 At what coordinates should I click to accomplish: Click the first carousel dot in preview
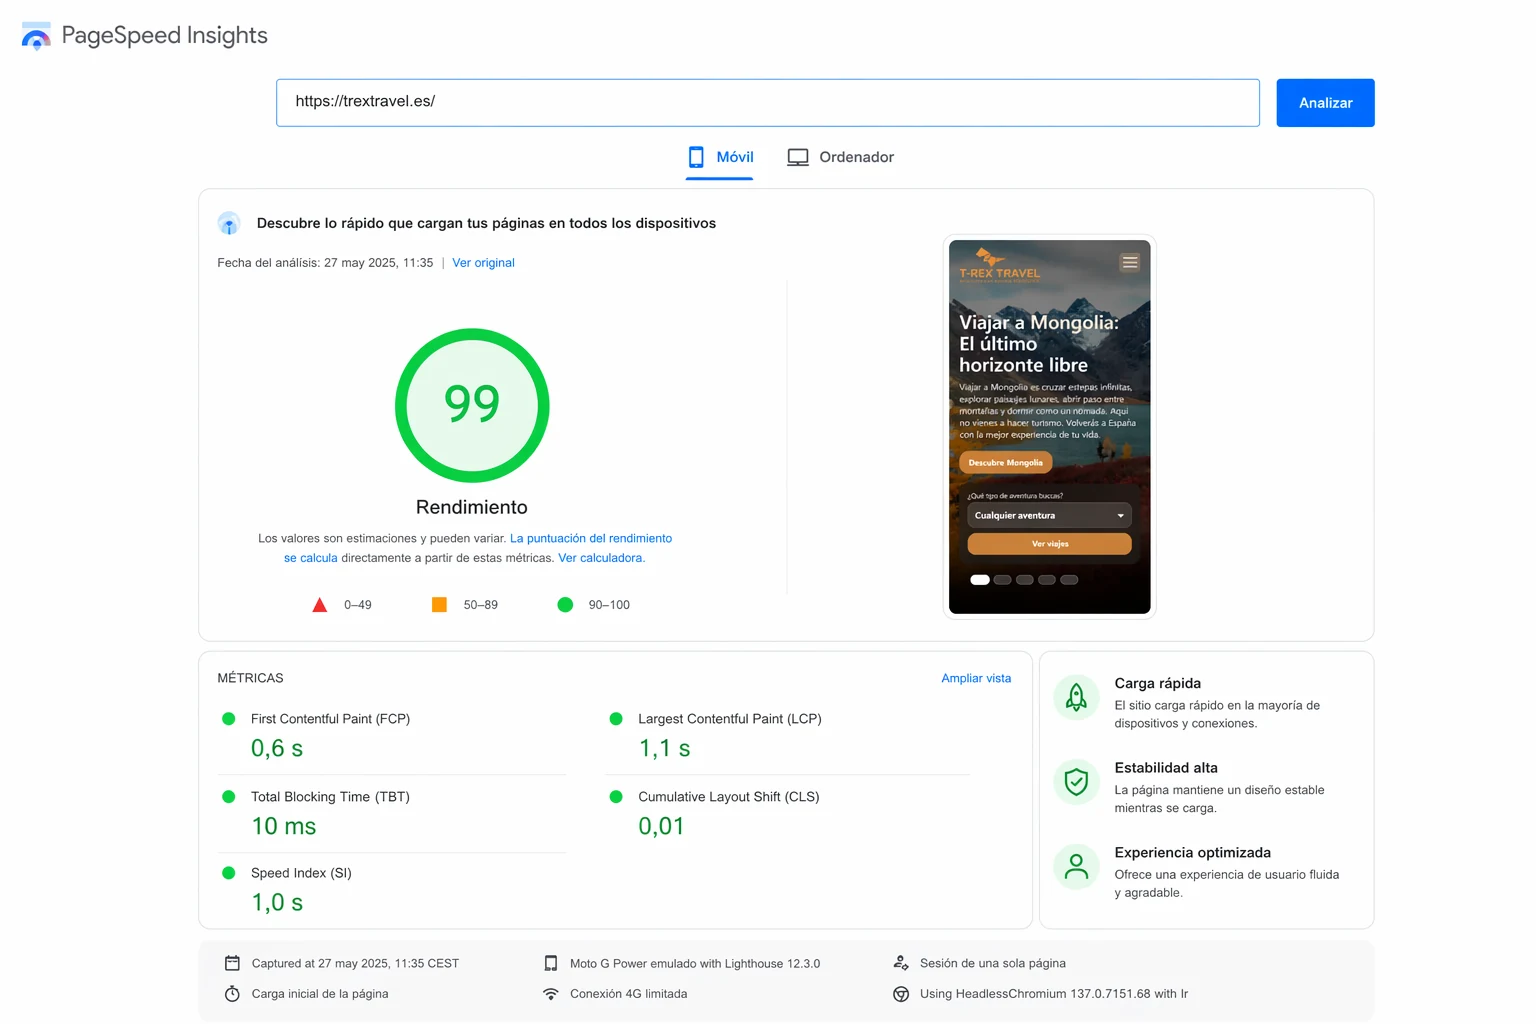point(980,580)
